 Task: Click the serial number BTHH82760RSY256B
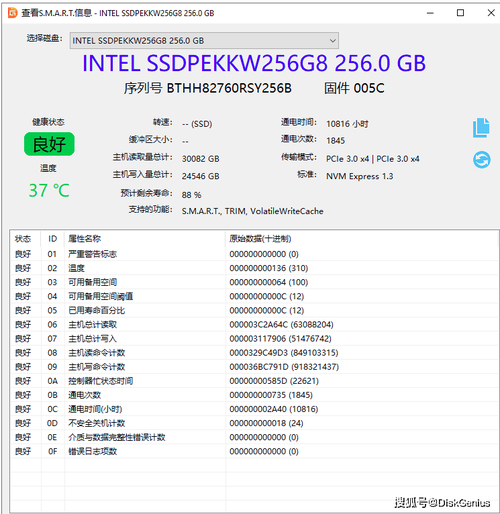[x=229, y=88]
